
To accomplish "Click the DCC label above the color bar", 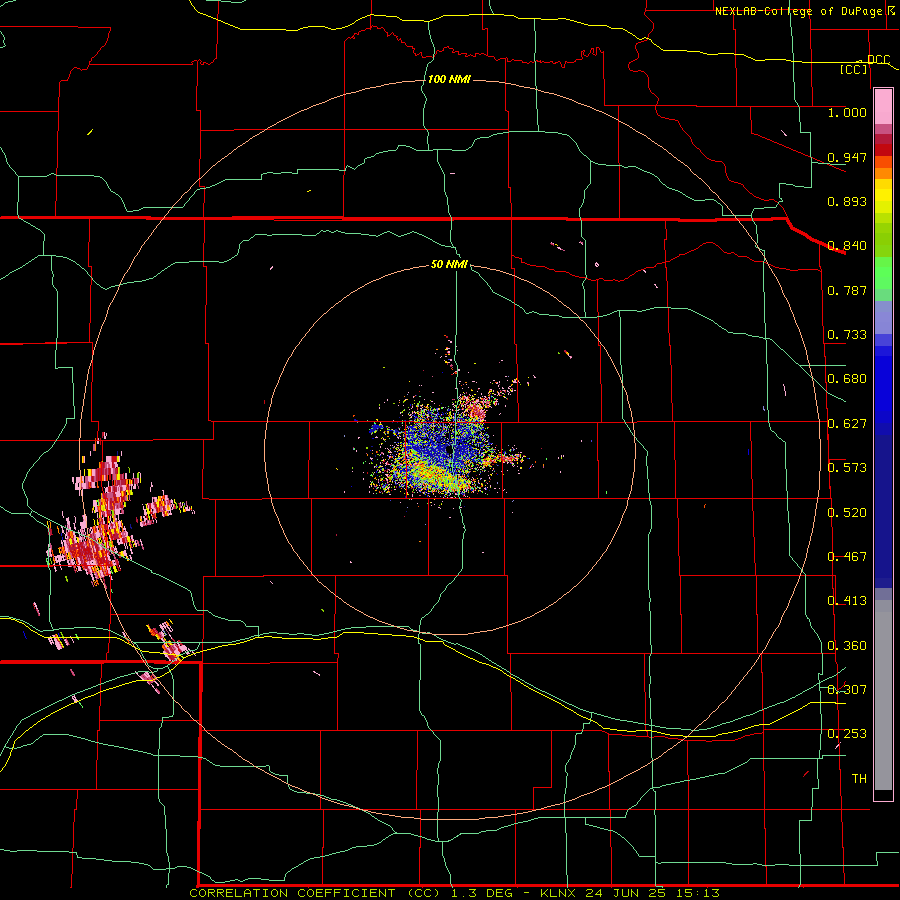I will tap(878, 60).
